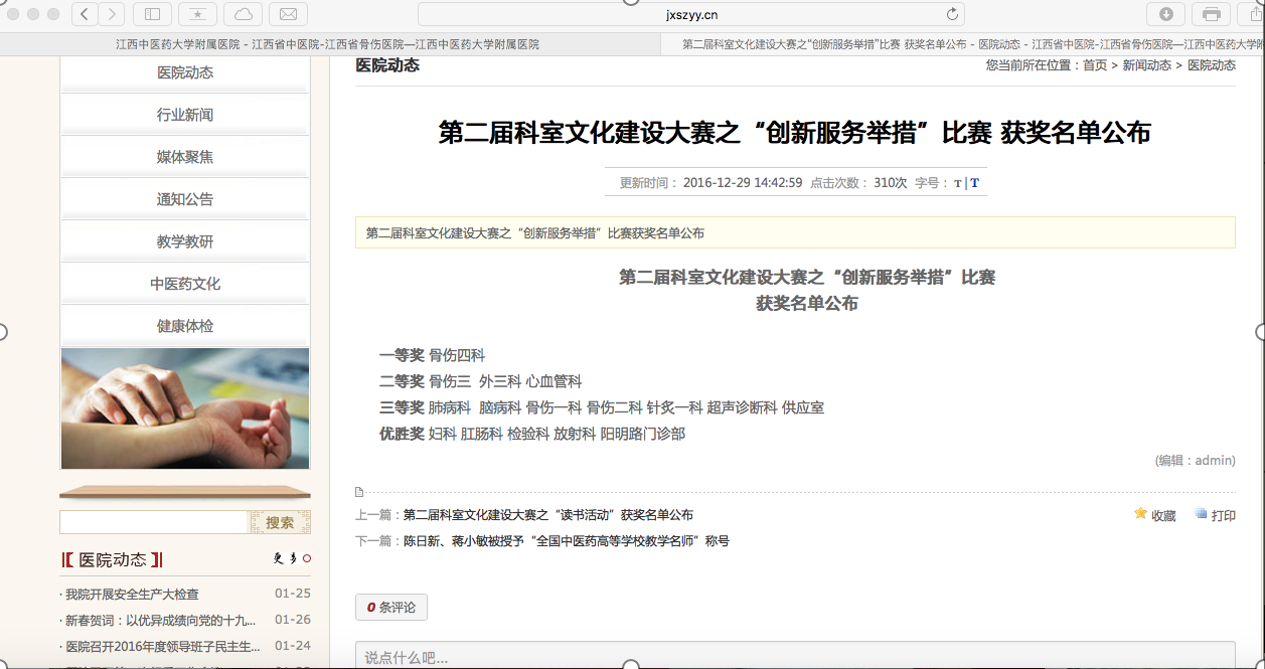This screenshot has height=669, width=1265.
Task: Click the printer icon in the Safari toolbar
Action: pos(1211,14)
